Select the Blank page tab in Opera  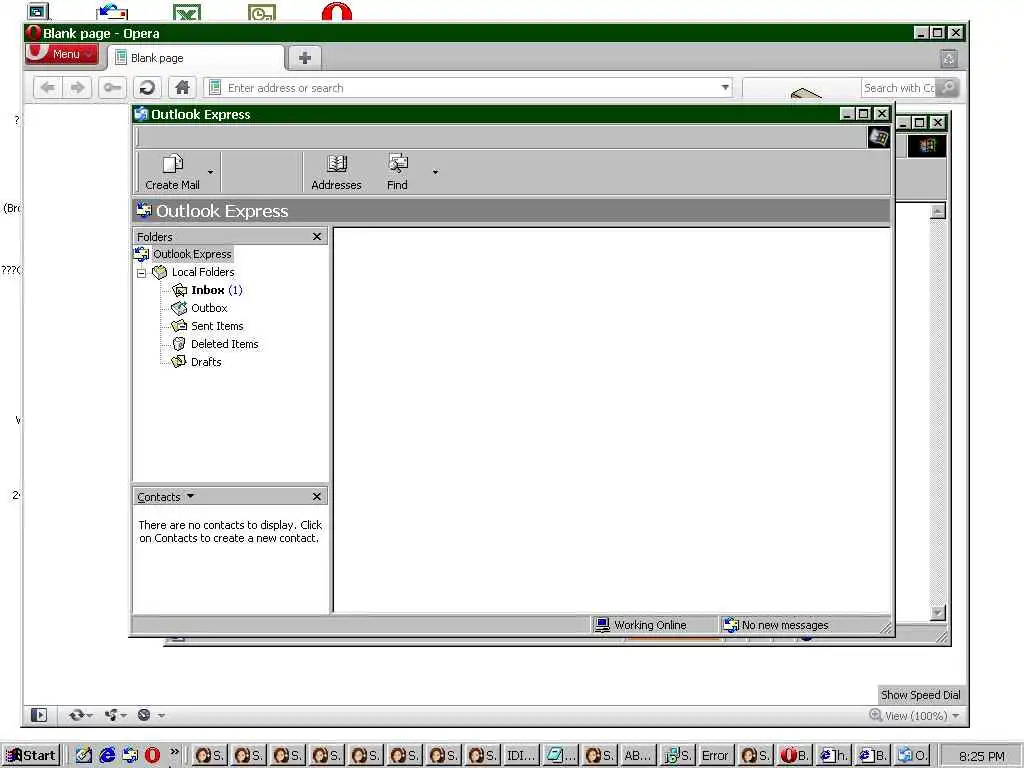coord(196,58)
